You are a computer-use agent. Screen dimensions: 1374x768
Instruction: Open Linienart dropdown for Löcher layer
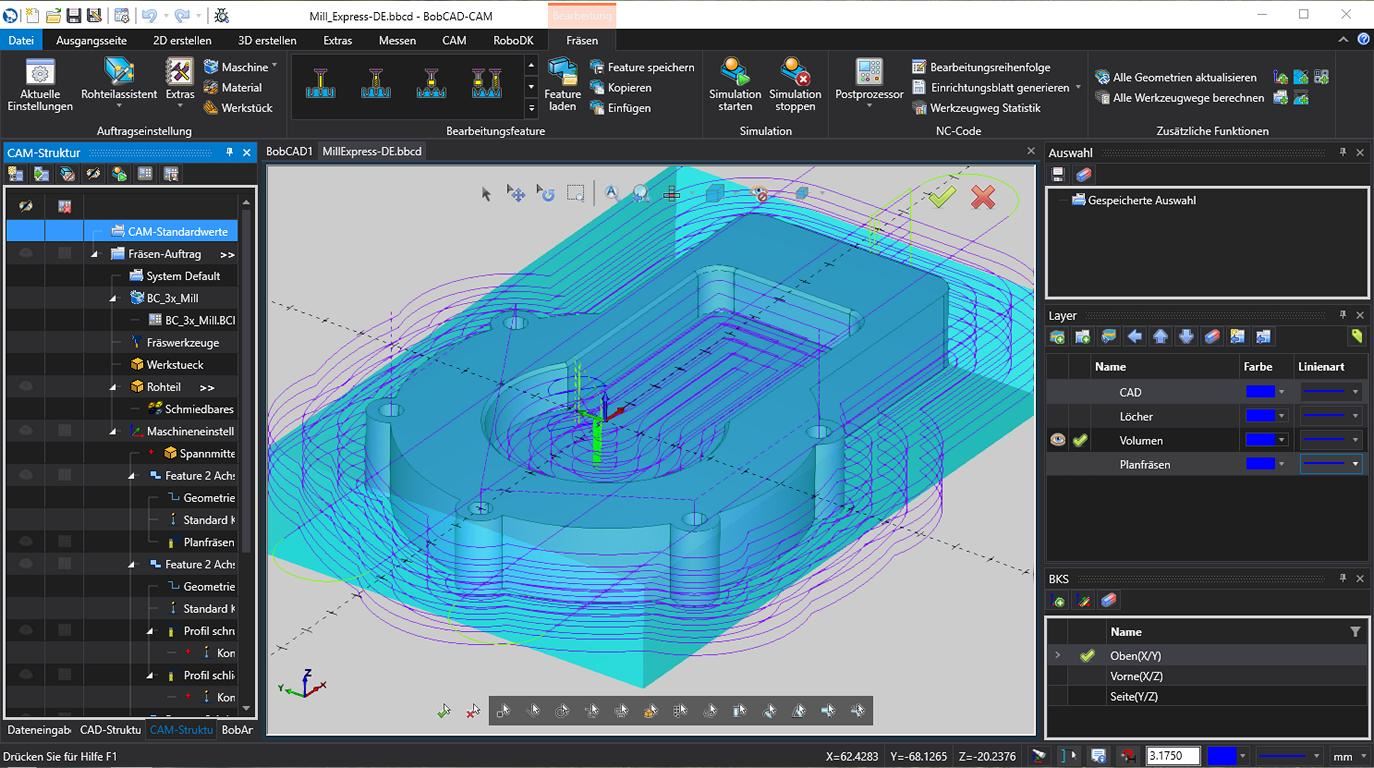pyautogui.click(x=1355, y=416)
